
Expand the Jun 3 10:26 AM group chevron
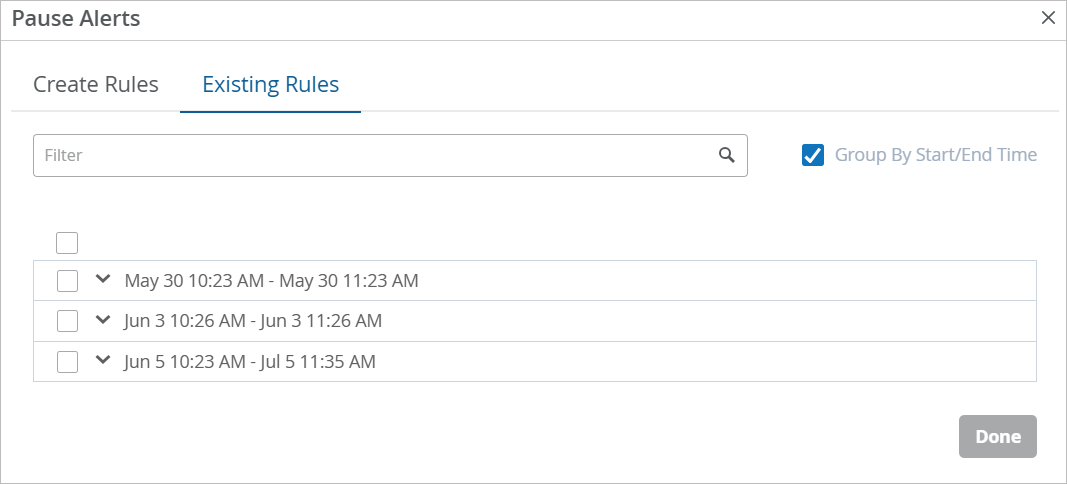102,320
